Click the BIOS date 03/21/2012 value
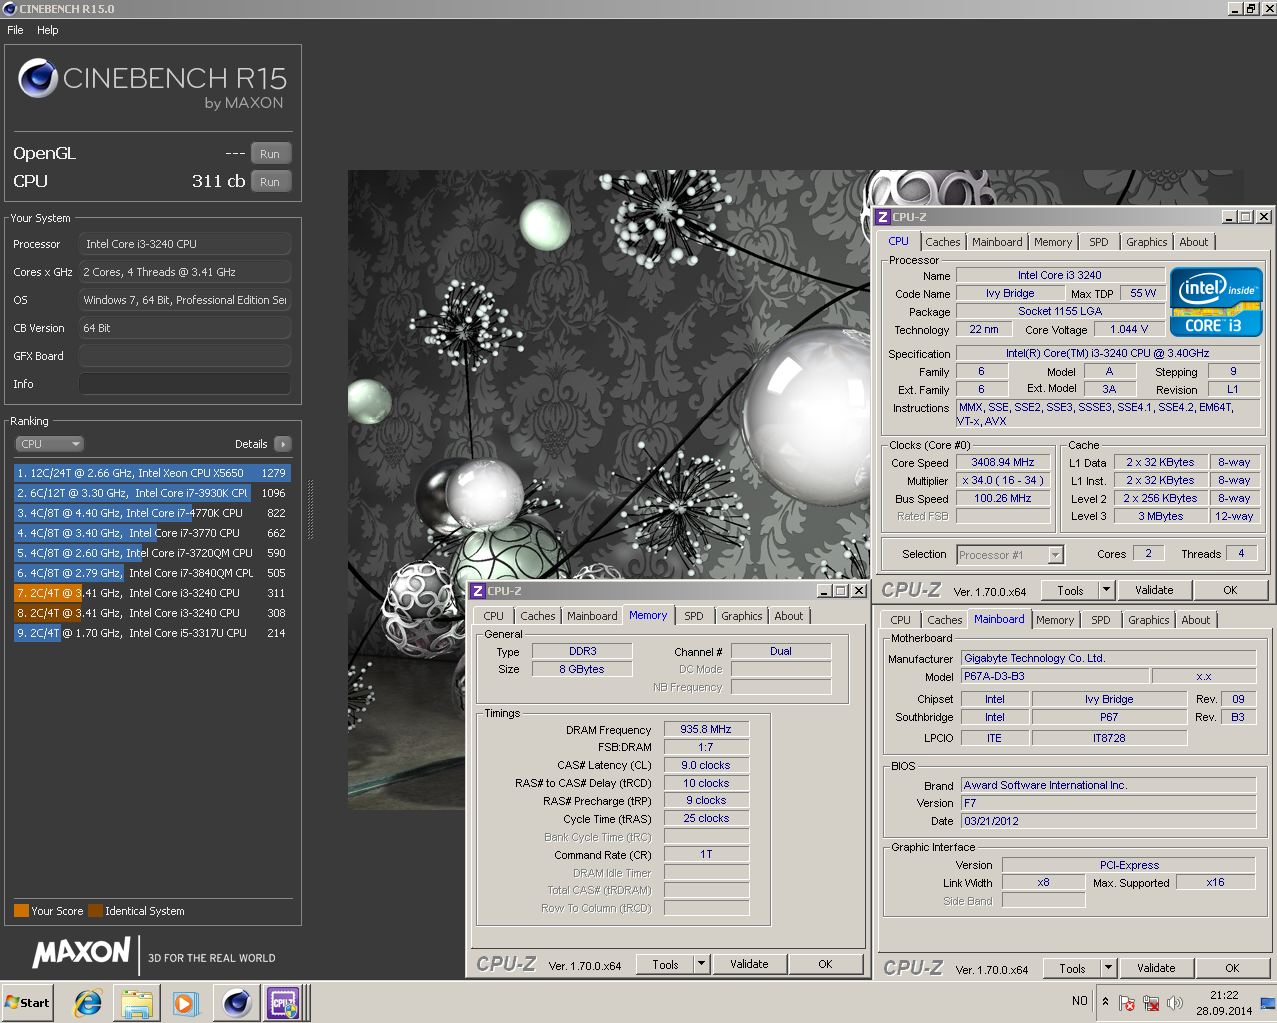The width and height of the screenshot is (1277, 1023). coord(1108,821)
